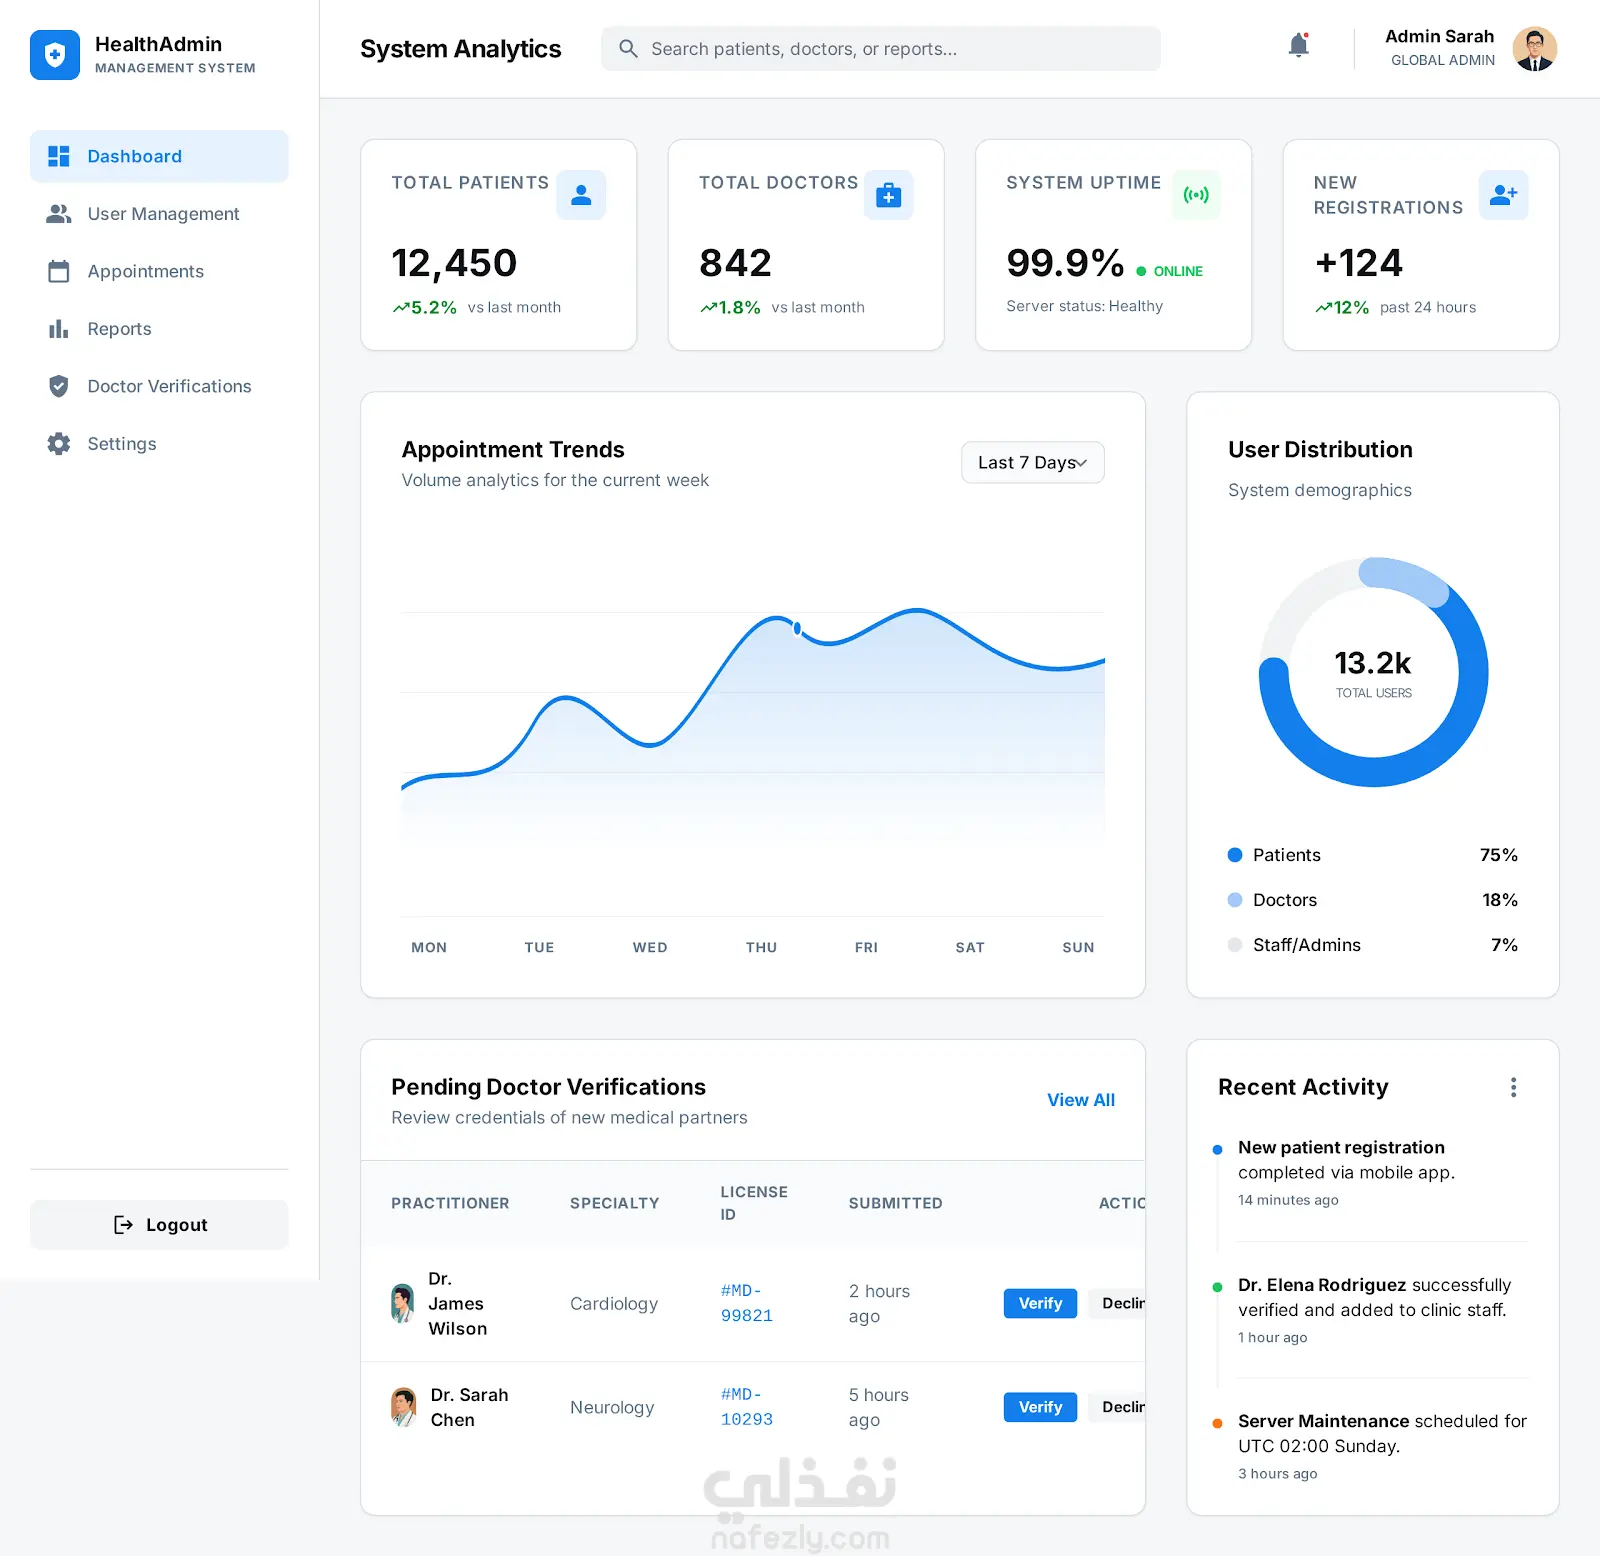
Task: Open Admin Sarah profile avatar
Action: (1534, 49)
